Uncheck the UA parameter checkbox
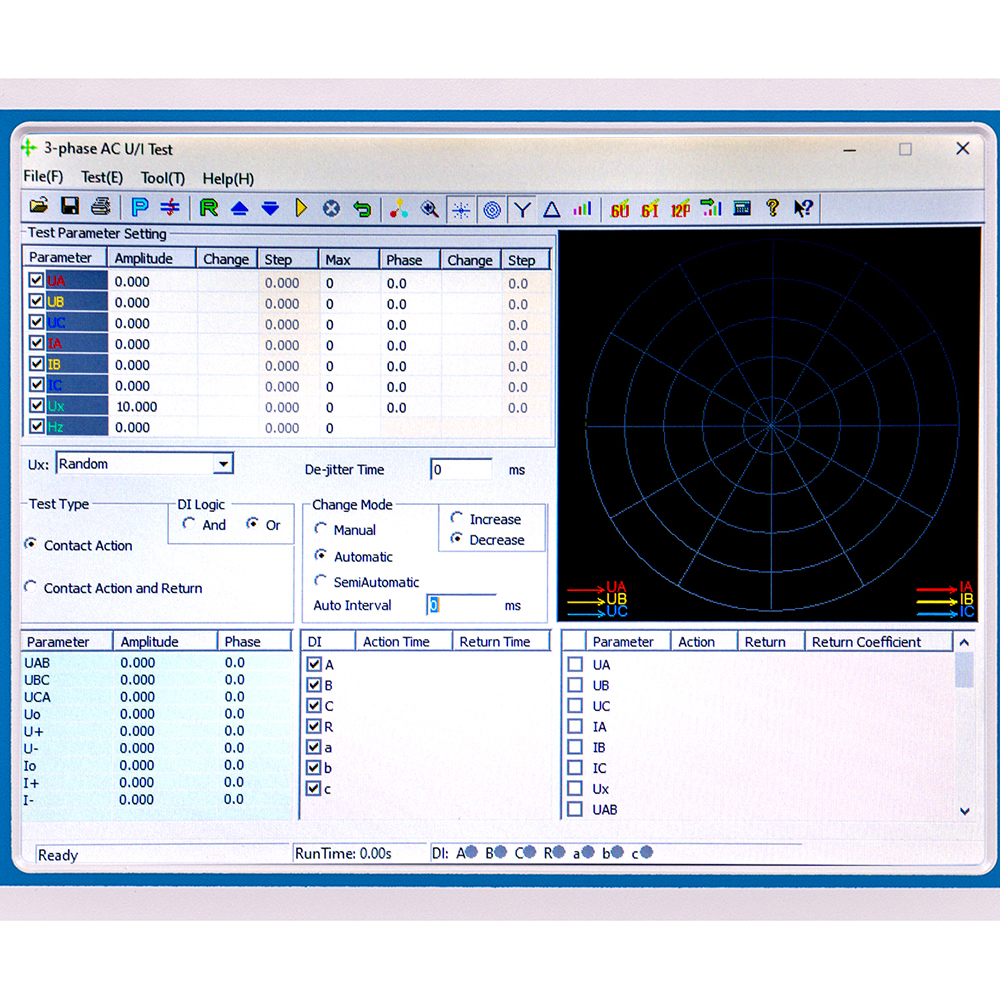The width and height of the screenshot is (1000, 1000). pos(36,281)
